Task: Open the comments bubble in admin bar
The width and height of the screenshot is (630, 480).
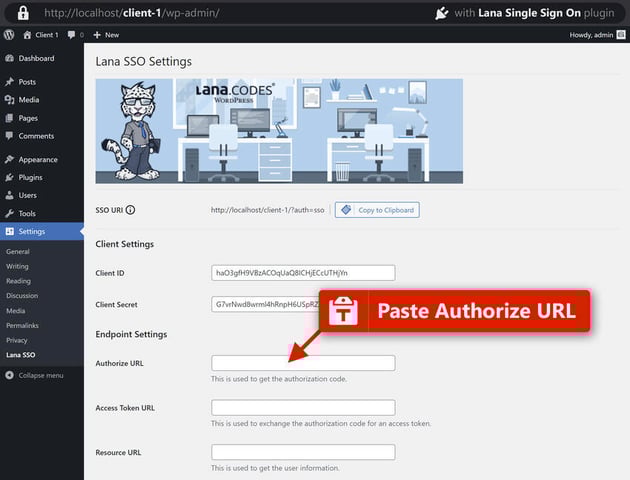Action: click(x=76, y=35)
